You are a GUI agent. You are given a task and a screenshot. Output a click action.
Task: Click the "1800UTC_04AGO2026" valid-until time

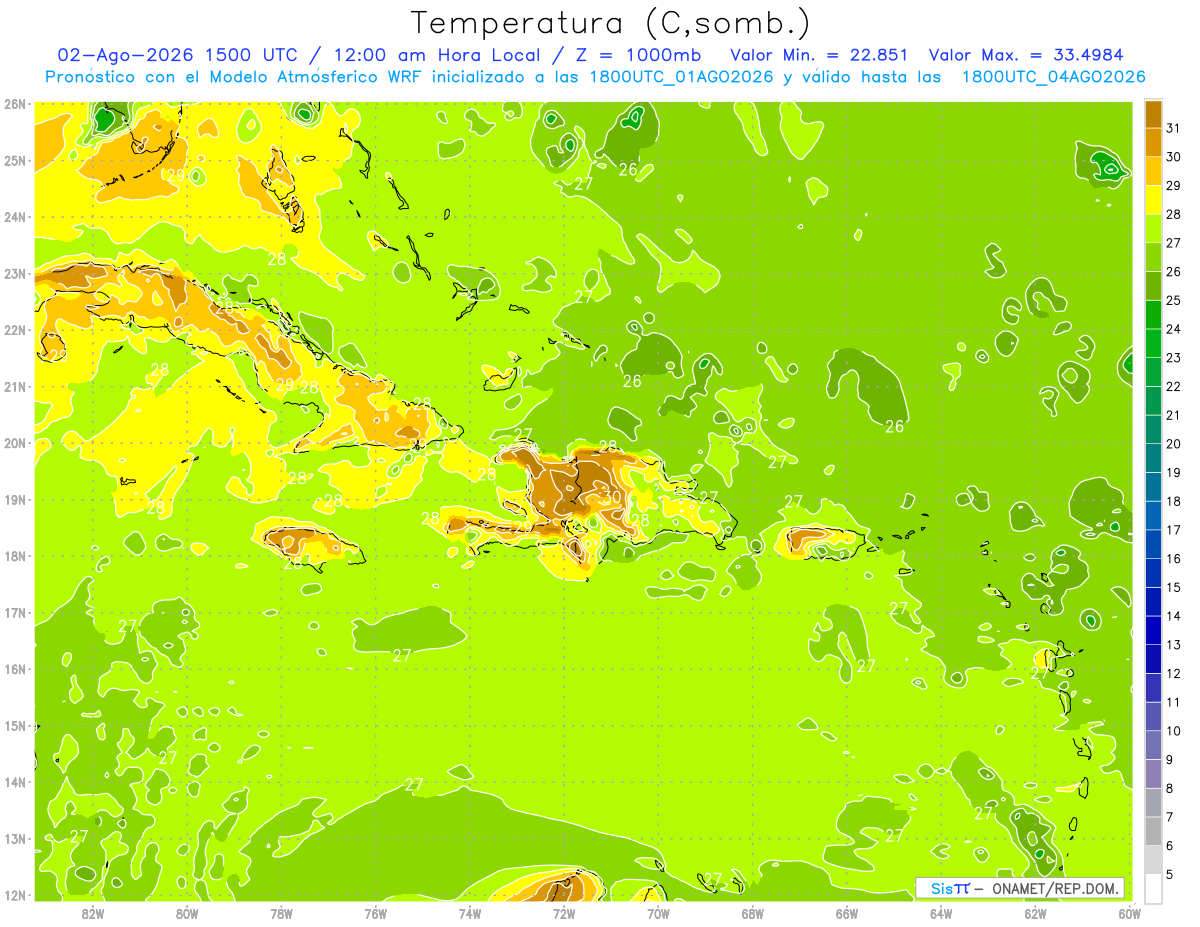click(x=1053, y=77)
